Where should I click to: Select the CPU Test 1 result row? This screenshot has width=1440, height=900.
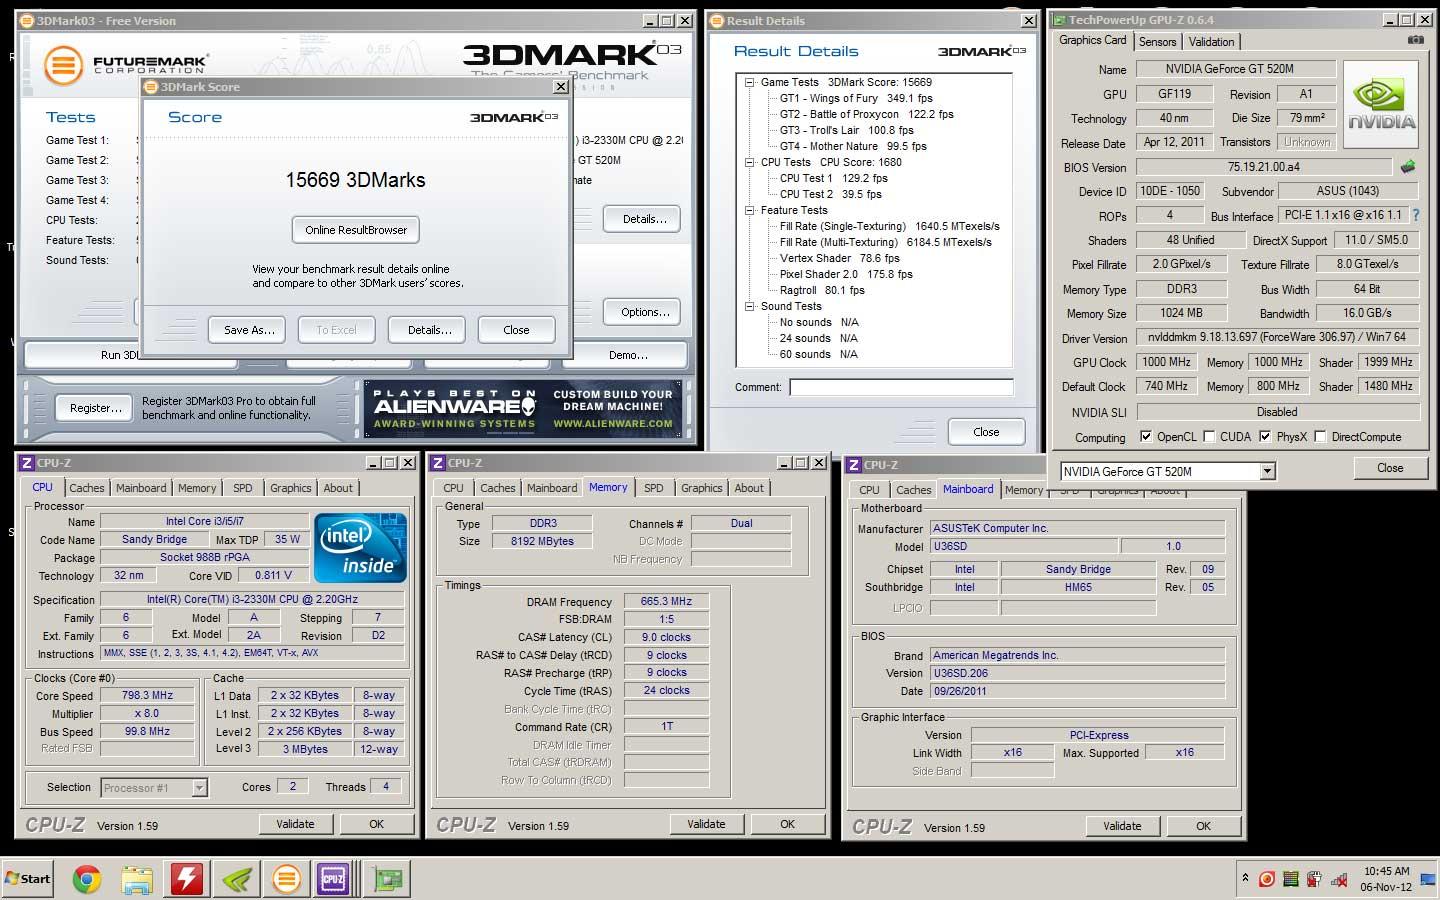[x=833, y=178]
